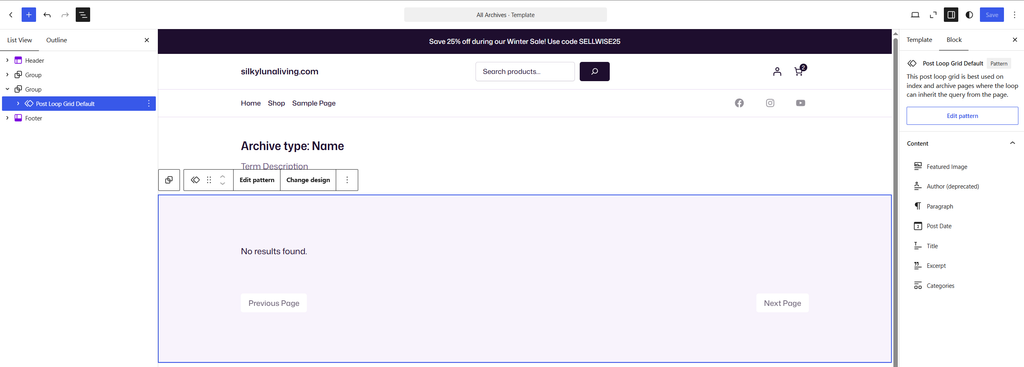Open the Sample Page navigation link
Image resolution: width=1024 pixels, height=367 pixels.
[x=314, y=103]
